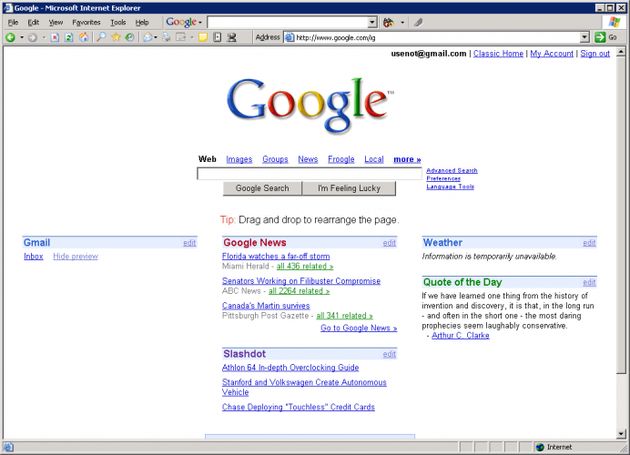
Task: Open the View menu
Action: point(56,23)
